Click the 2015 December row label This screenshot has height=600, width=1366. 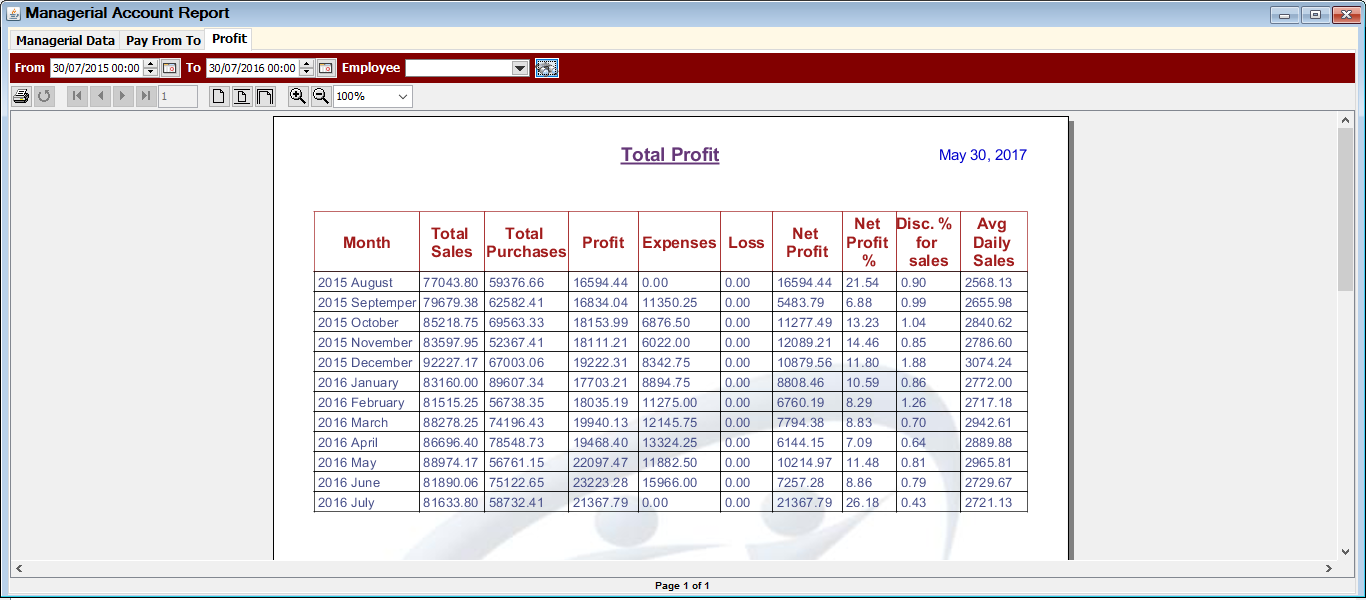tap(365, 363)
